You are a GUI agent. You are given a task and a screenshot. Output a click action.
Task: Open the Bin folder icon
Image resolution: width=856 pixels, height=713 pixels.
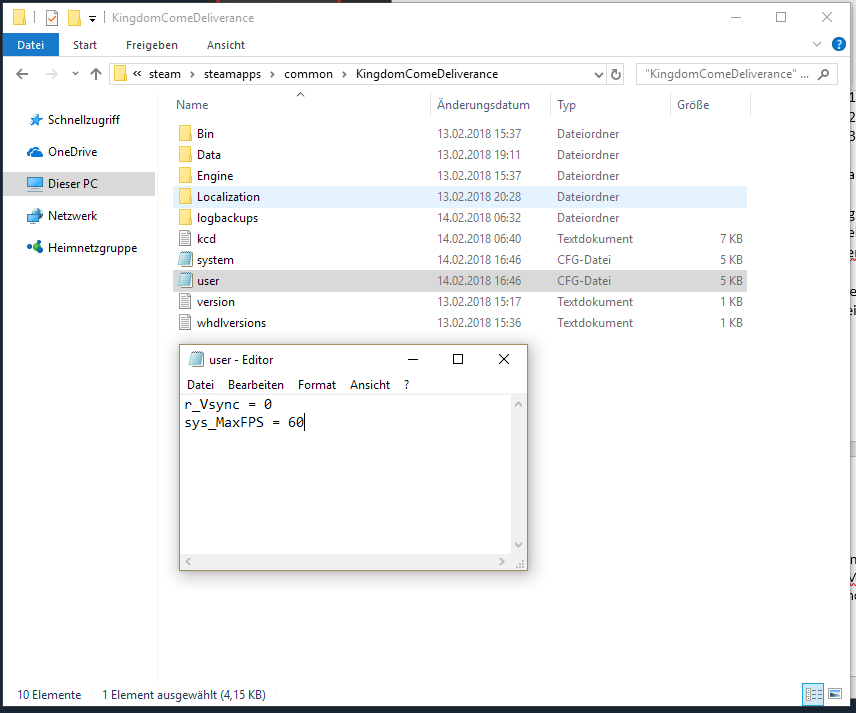186,134
